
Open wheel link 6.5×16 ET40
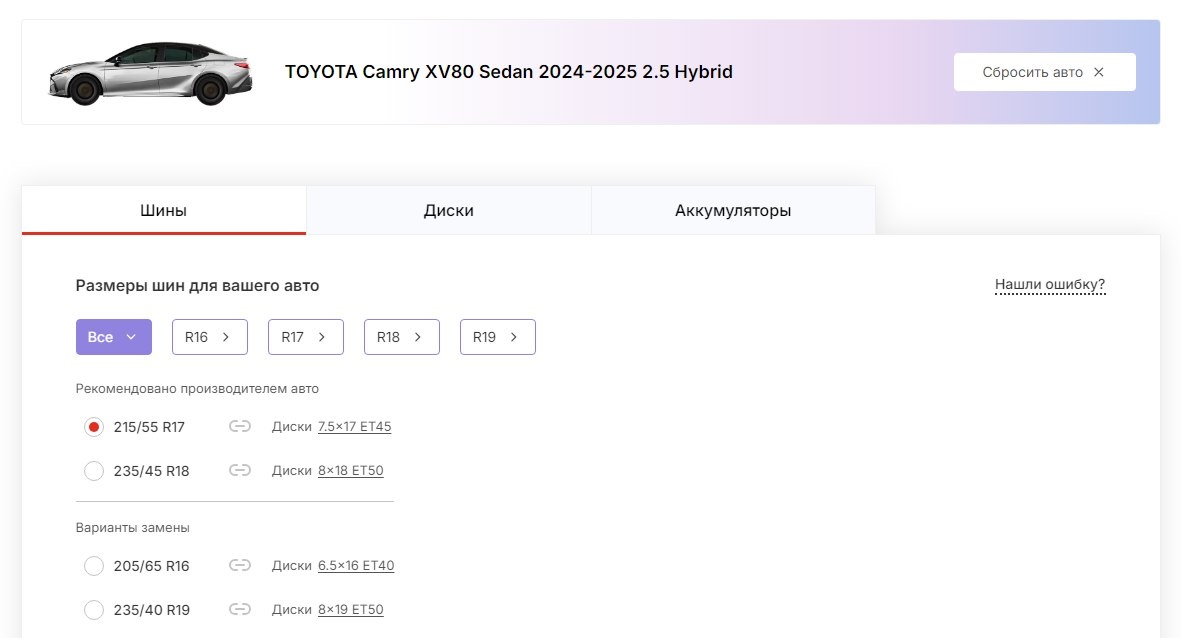click(x=356, y=565)
